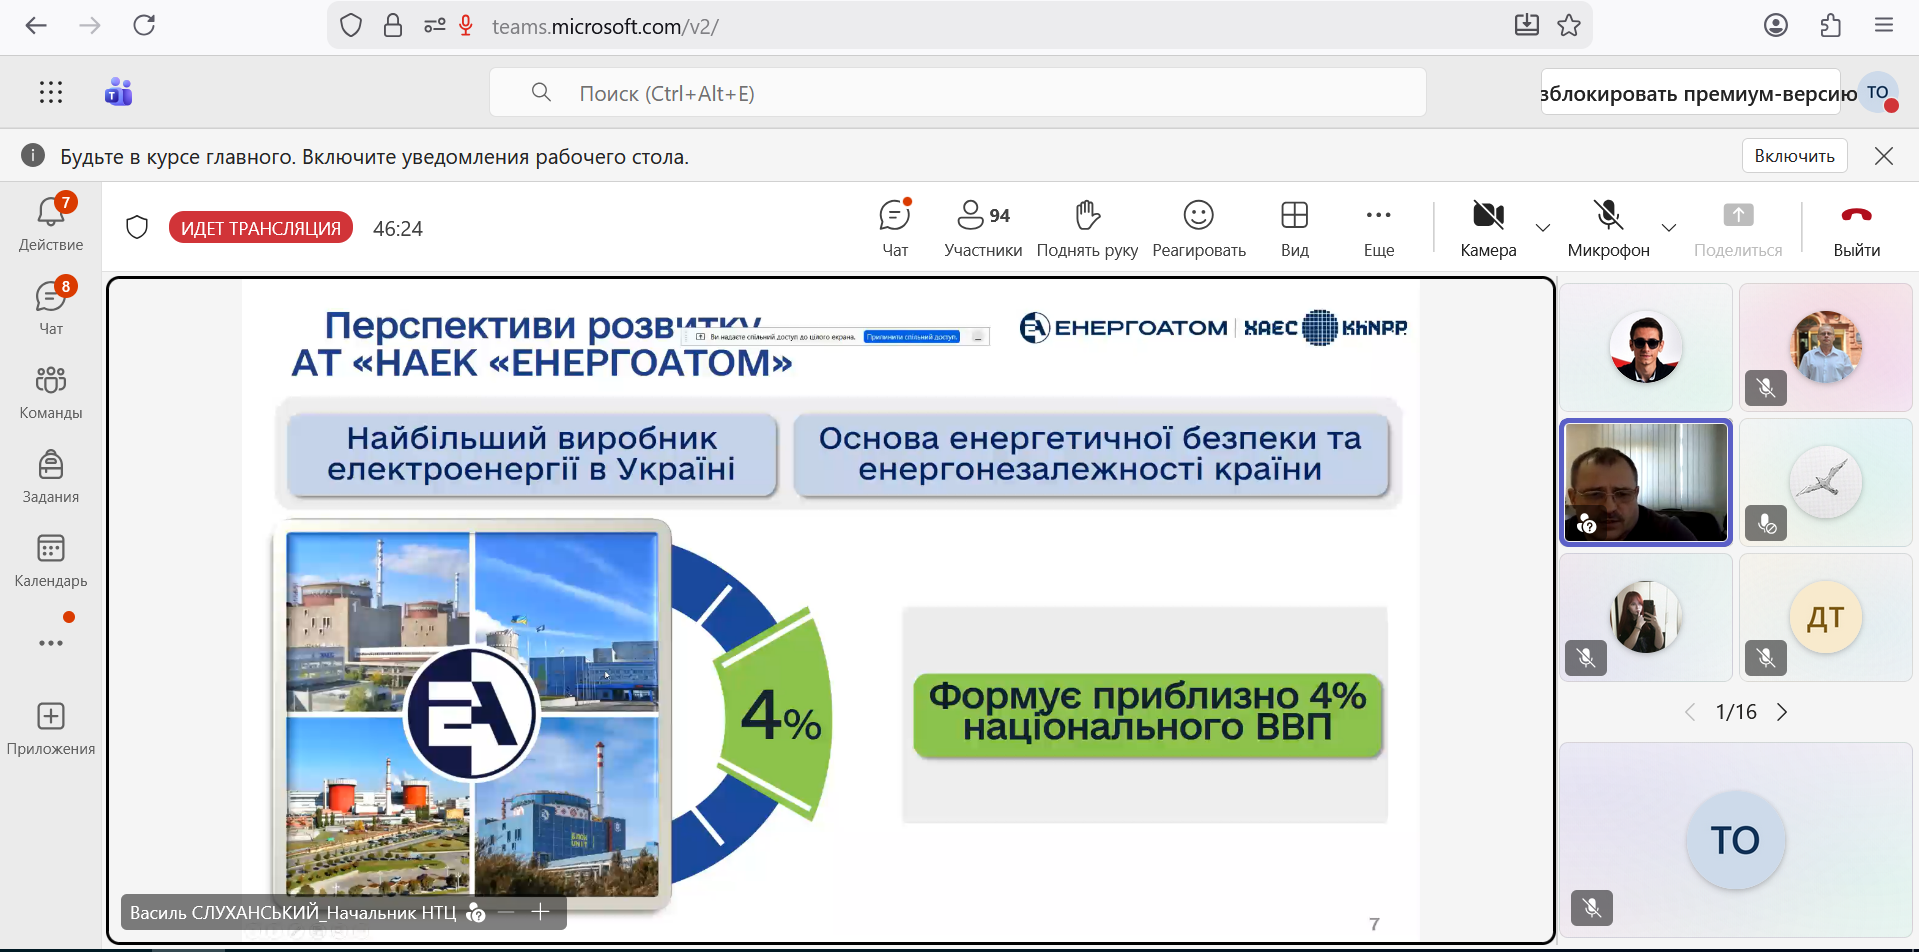Expand the microphone options dropdown arrow
This screenshot has width=1919, height=952.
1669,228
